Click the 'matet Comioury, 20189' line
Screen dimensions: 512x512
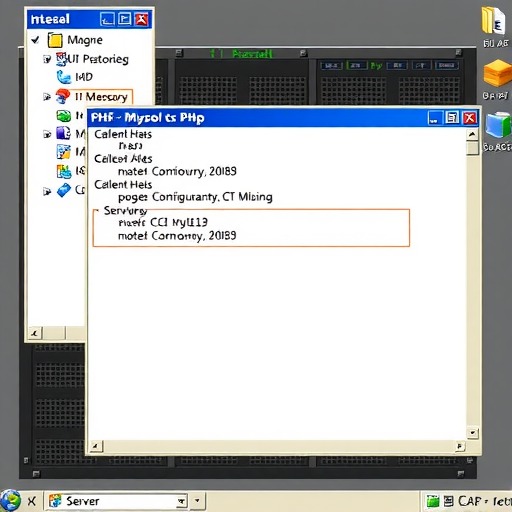click(177, 171)
